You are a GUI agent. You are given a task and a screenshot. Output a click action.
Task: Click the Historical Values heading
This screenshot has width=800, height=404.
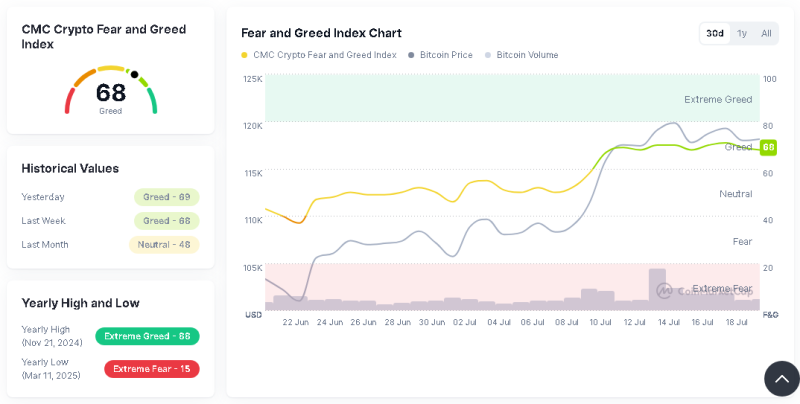[70, 168]
